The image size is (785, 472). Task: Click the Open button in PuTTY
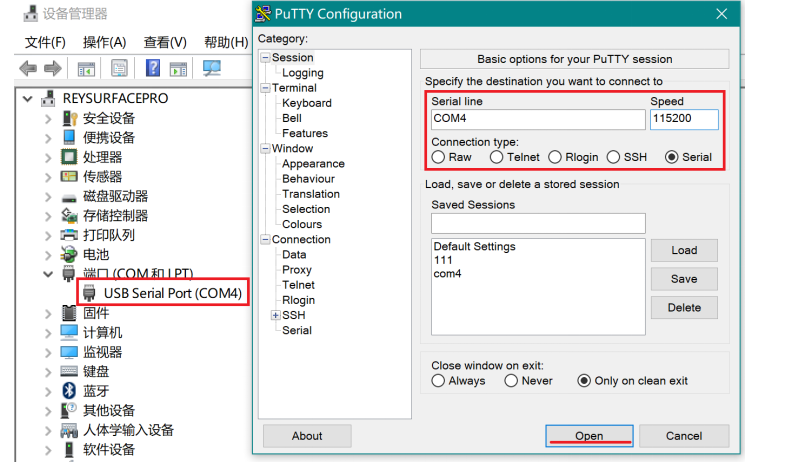click(x=588, y=435)
